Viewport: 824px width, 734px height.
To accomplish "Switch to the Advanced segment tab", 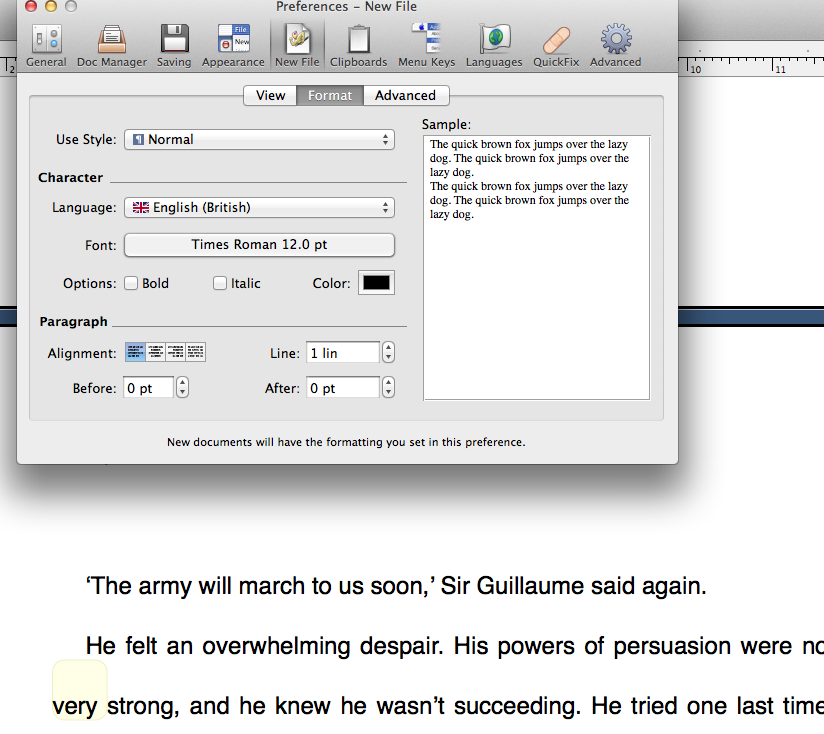I will [405, 96].
